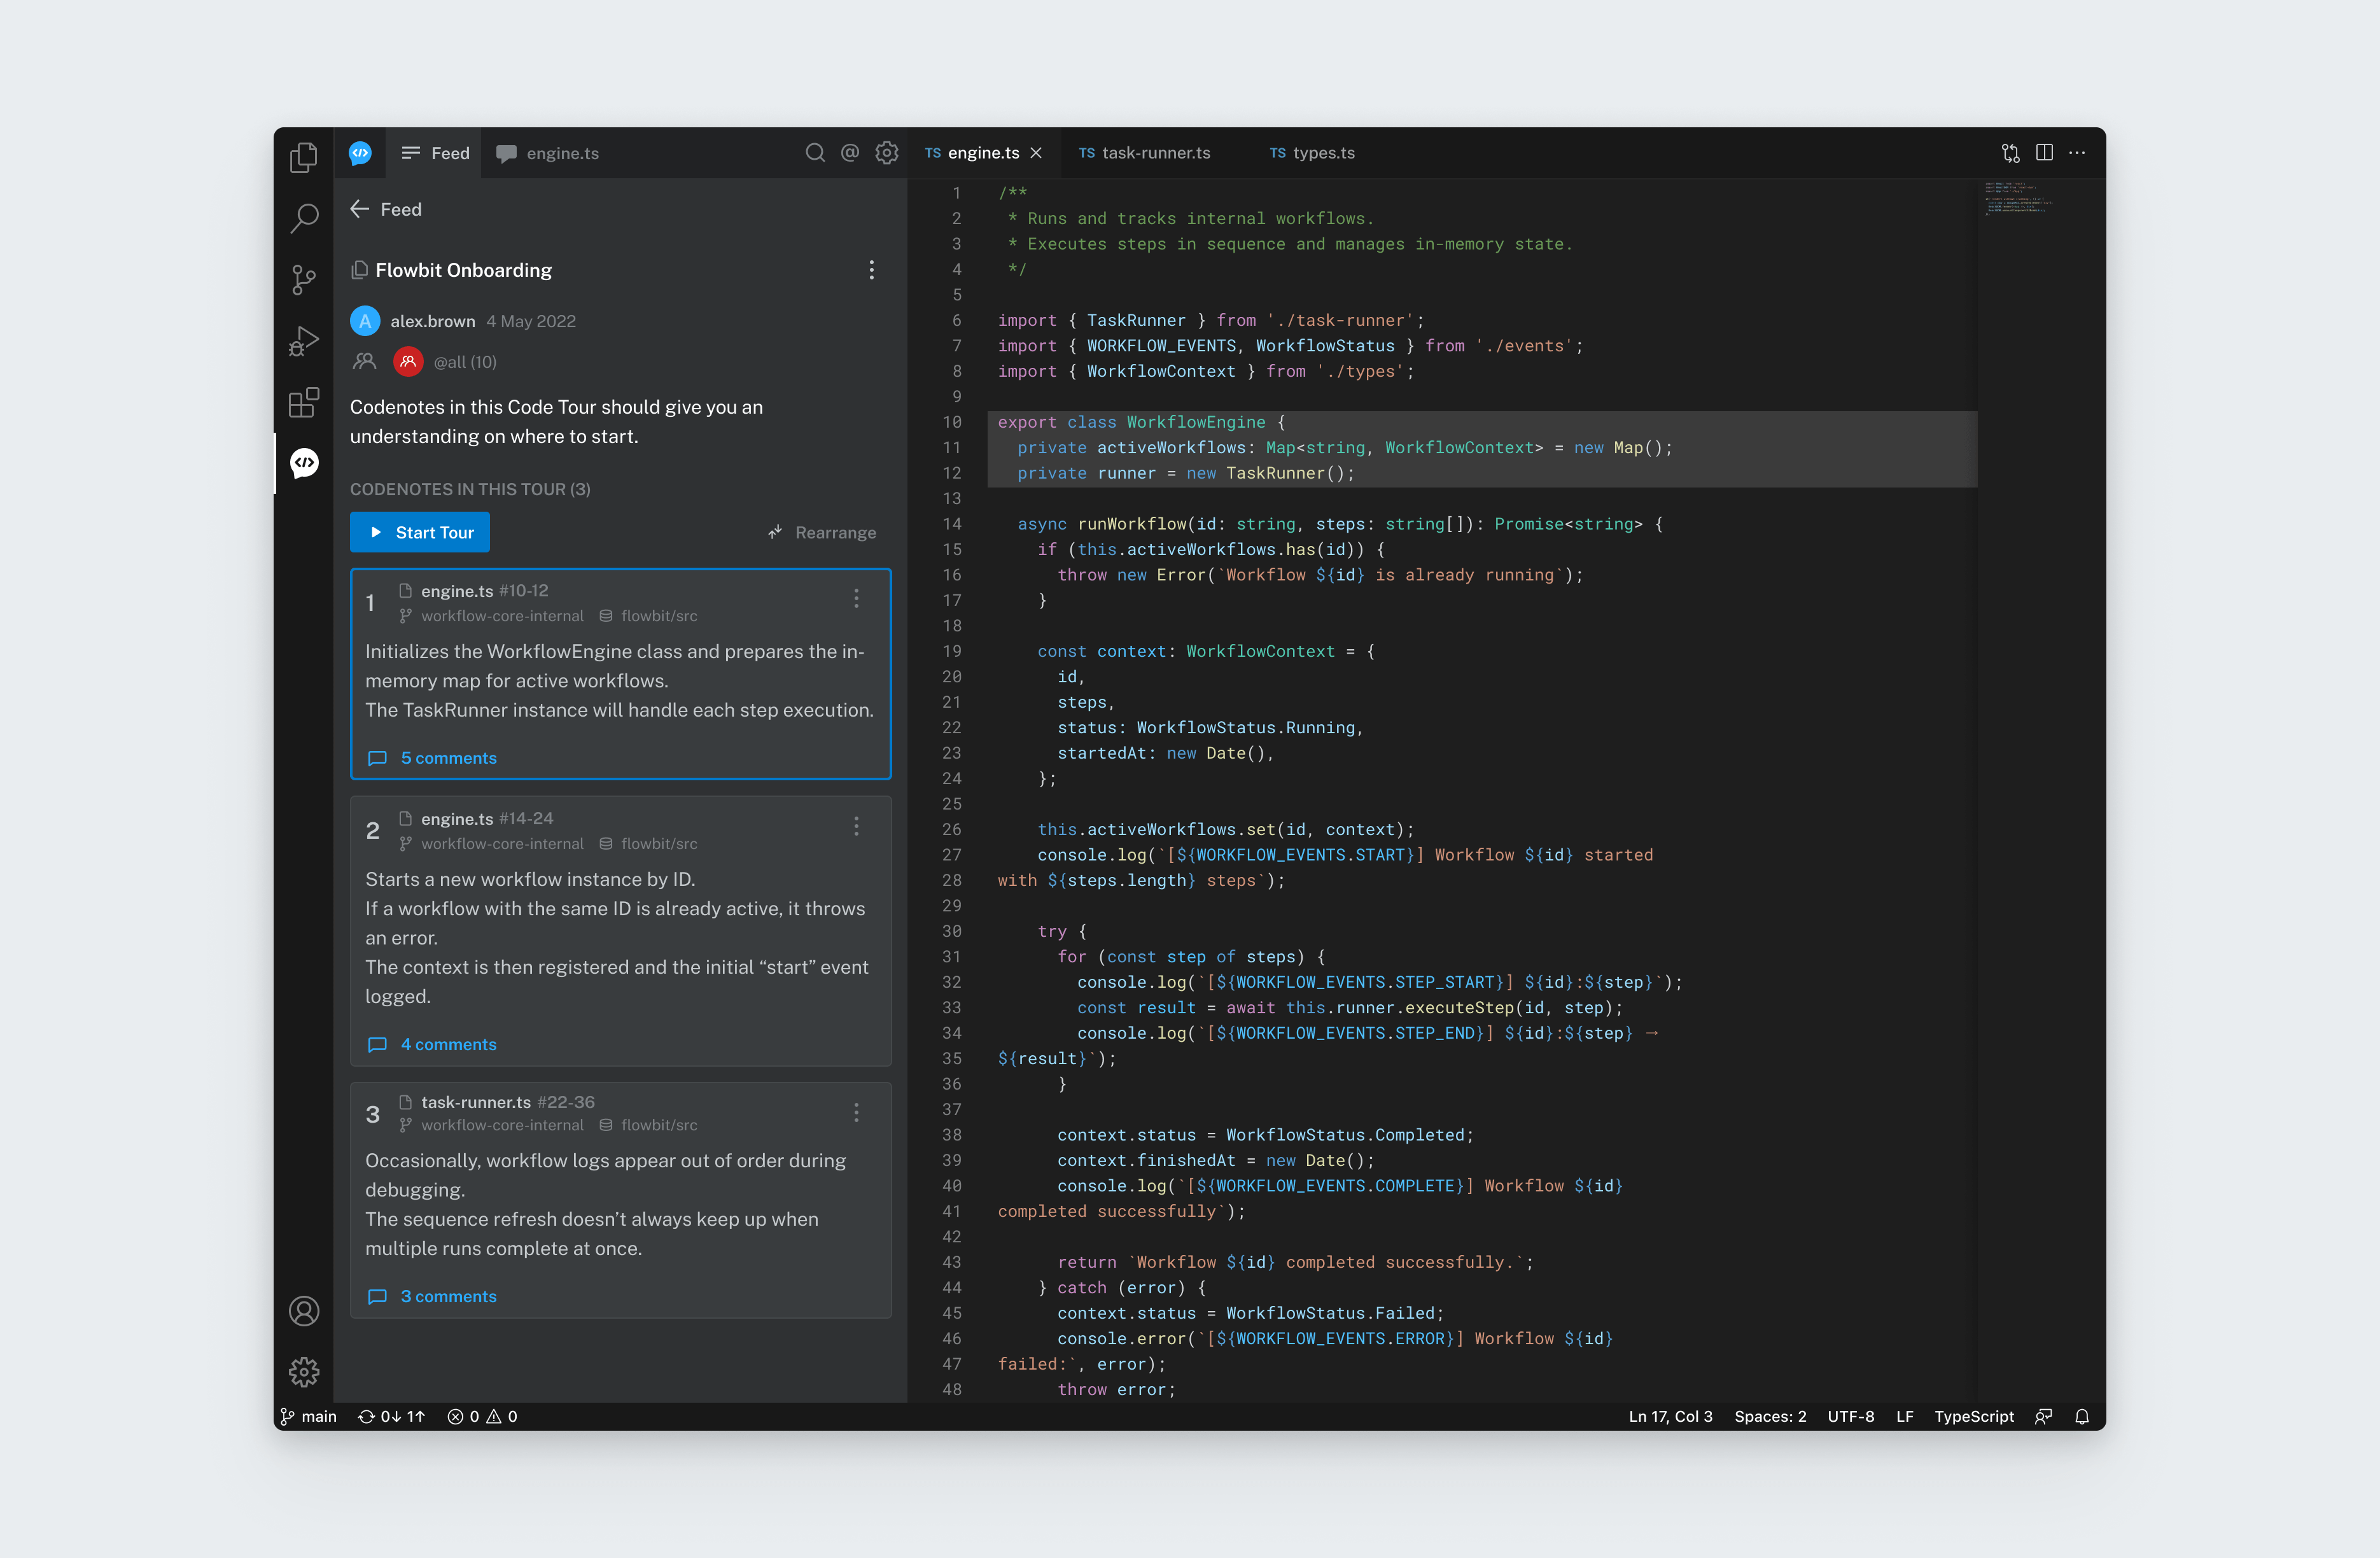Viewport: 2380px width, 1558px height.
Task: Open engine.ts #10-12 file link in codenote 1
Action: tap(474, 591)
